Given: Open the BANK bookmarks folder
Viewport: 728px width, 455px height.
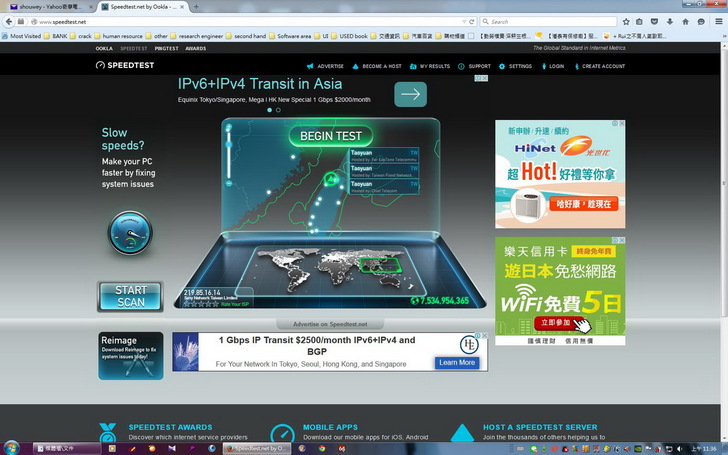Looking at the screenshot, I should tap(56, 36).
